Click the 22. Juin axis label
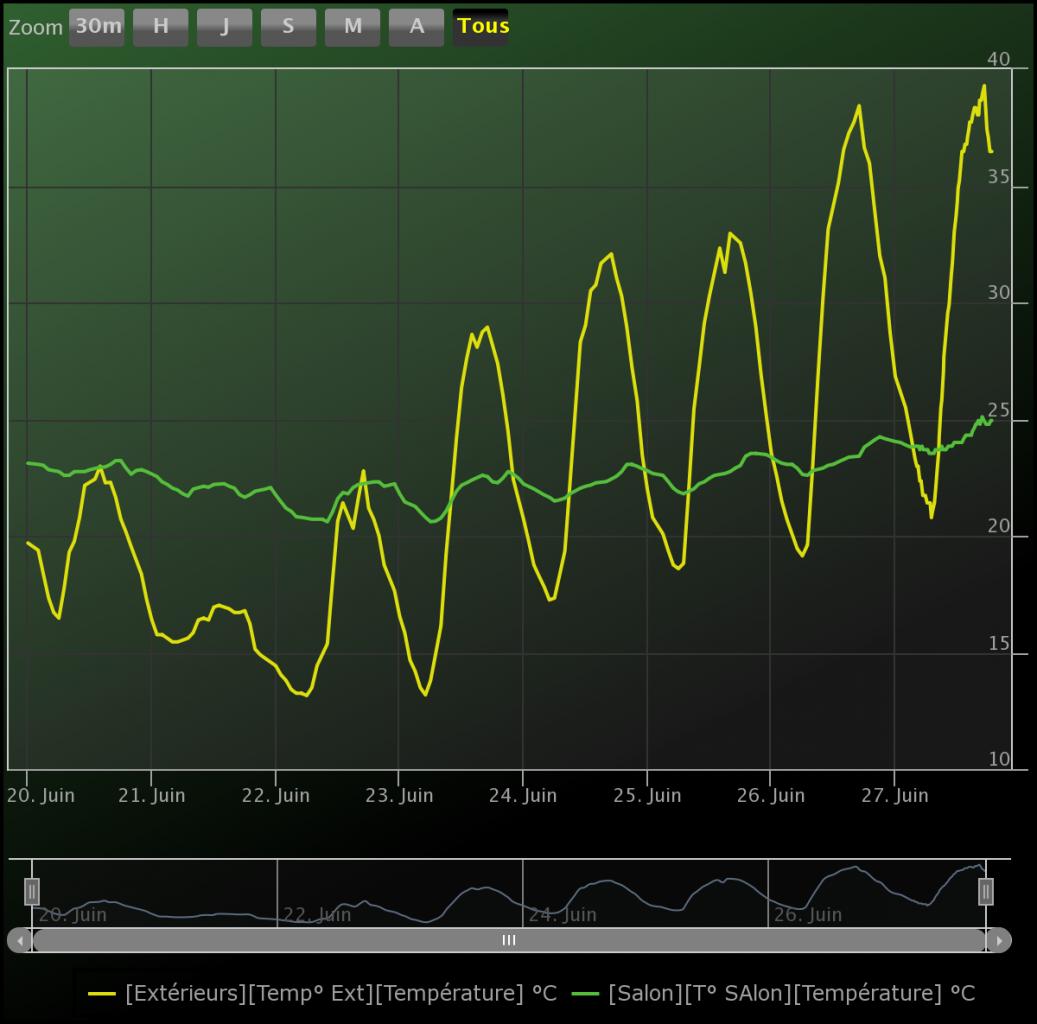 [x=276, y=795]
